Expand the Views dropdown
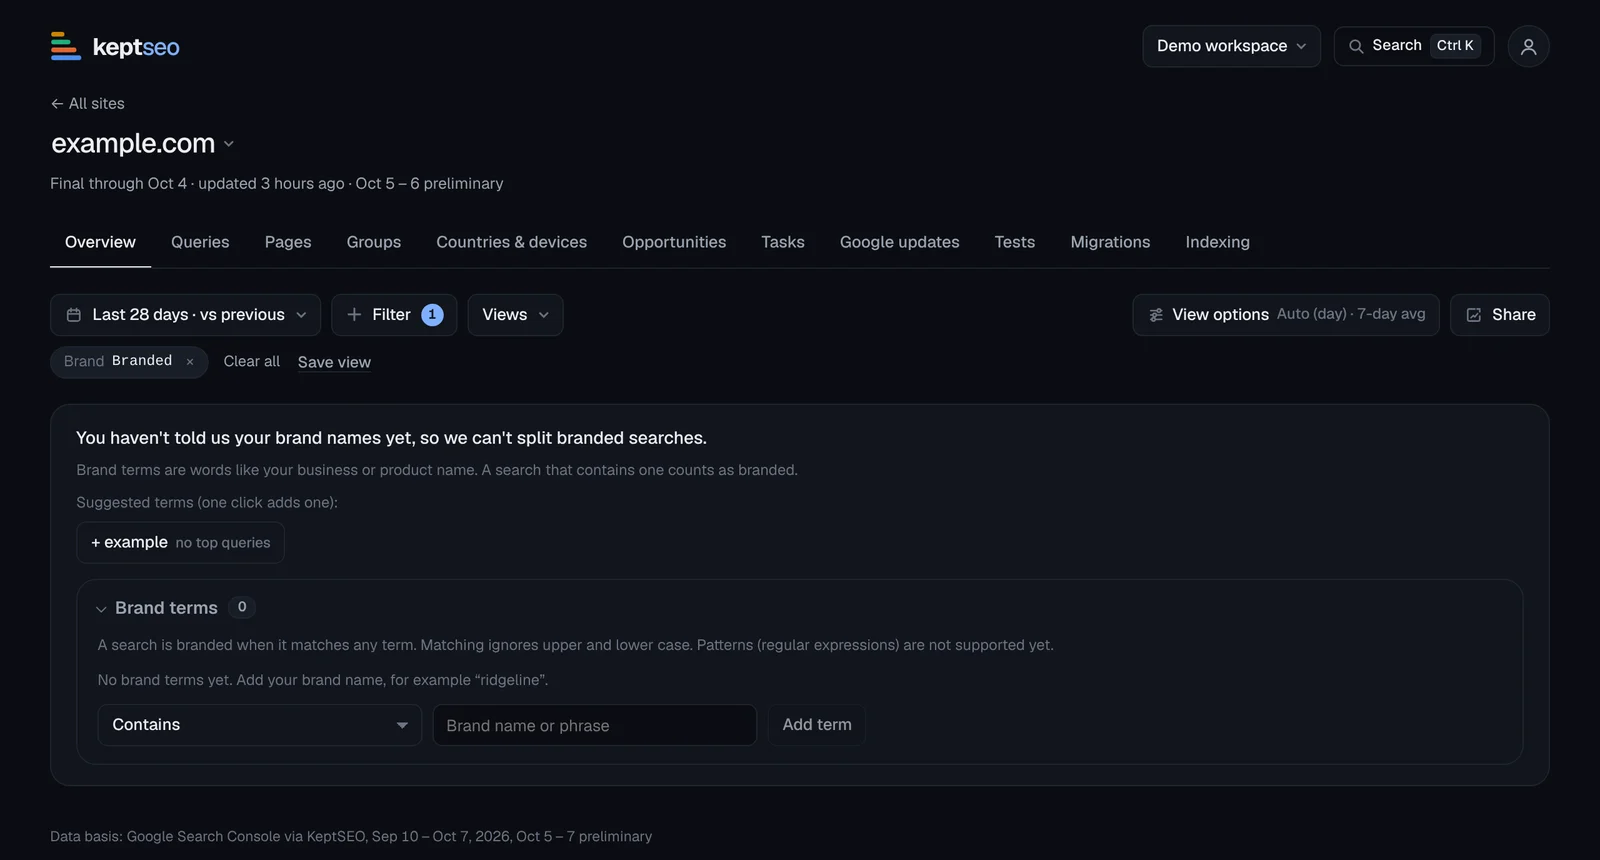The height and width of the screenshot is (860, 1600). click(515, 315)
